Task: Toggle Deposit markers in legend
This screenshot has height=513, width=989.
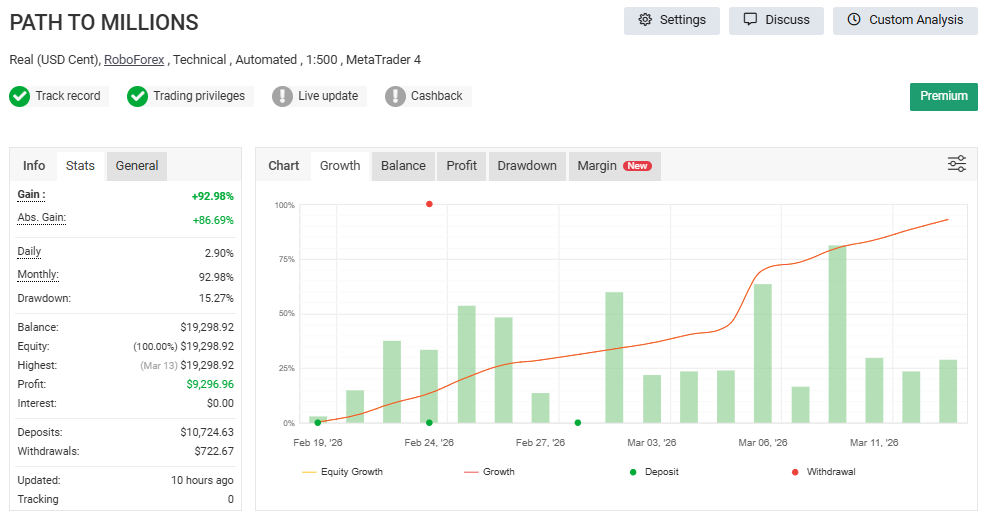Action: pyautogui.click(x=654, y=472)
